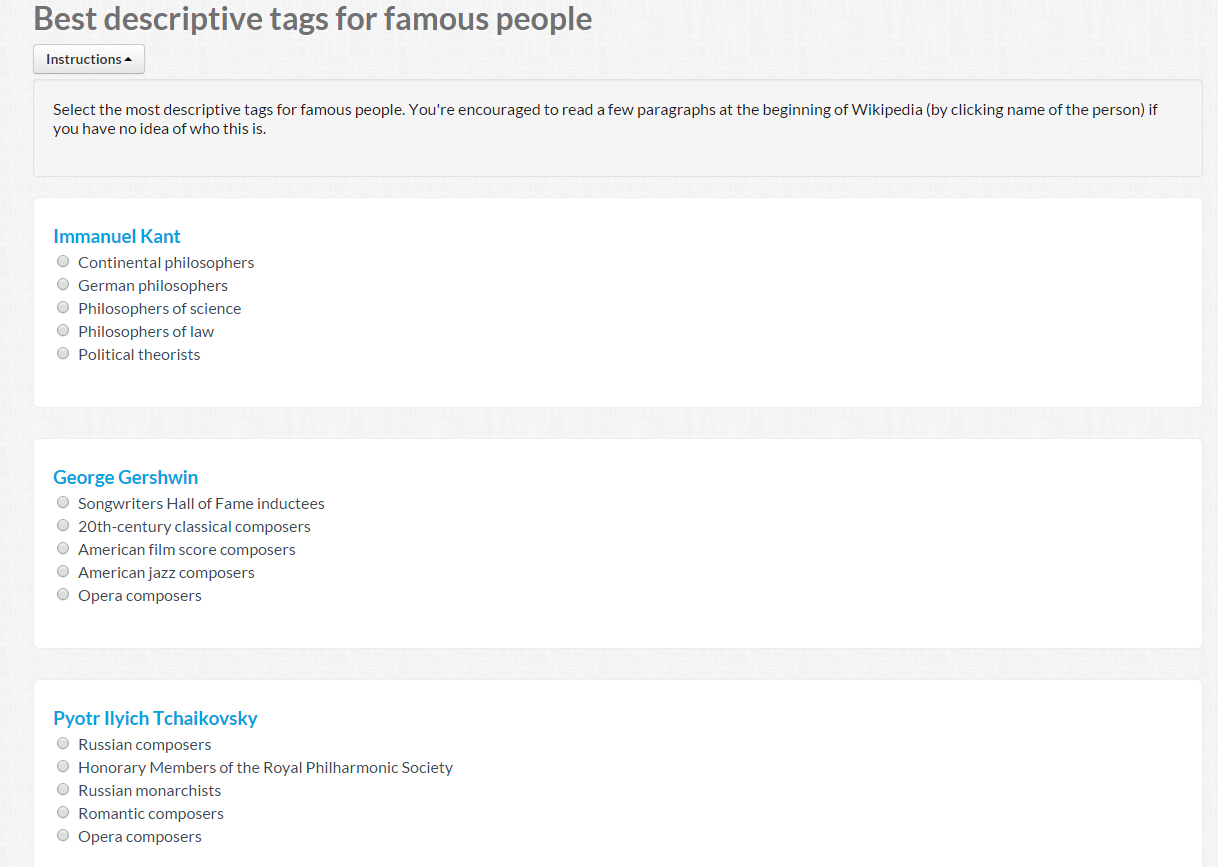
Task: Pick Philosophers of law option
Action: click(63, 330)
